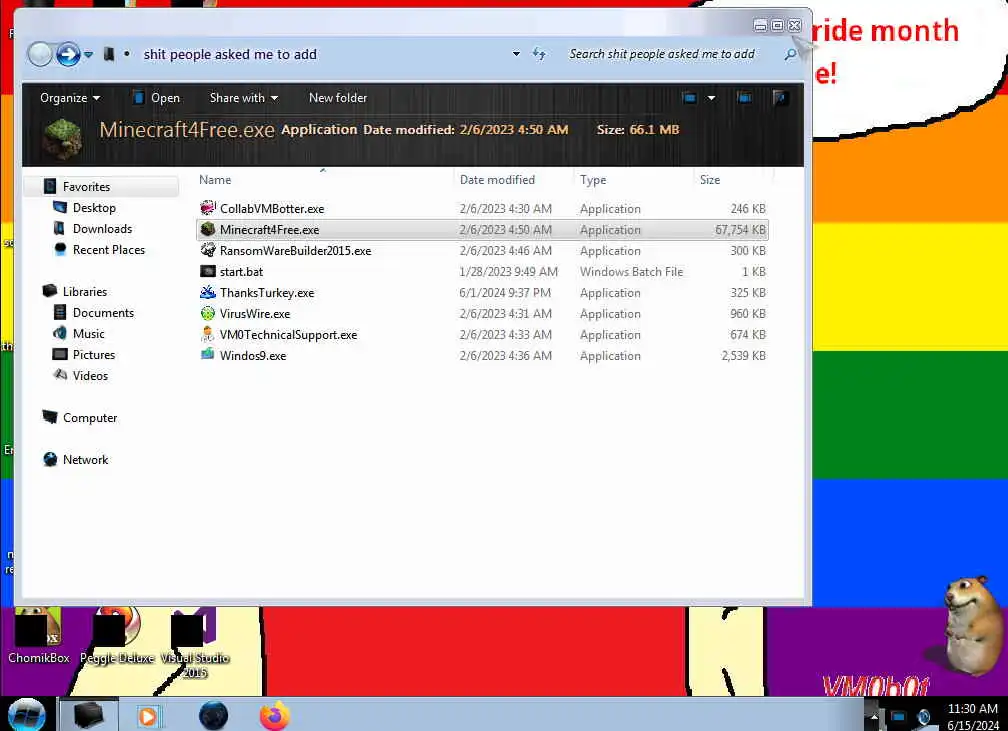Click the Explorer folder taskbar icon
1008x731 pixels.
(x=89, y=715)
